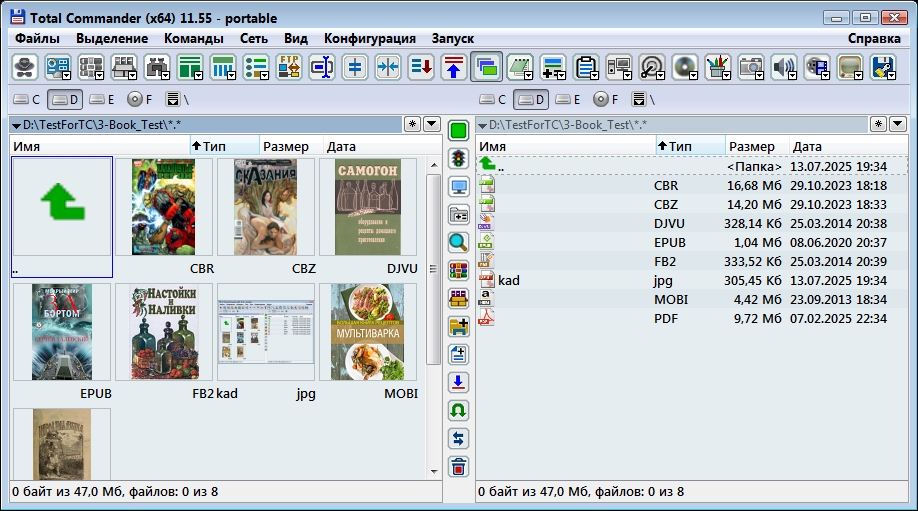Image resolution: width=918 pixels, height=511 pixels.
Task: Open the Выделение menu
Action: tap(112, 39)
